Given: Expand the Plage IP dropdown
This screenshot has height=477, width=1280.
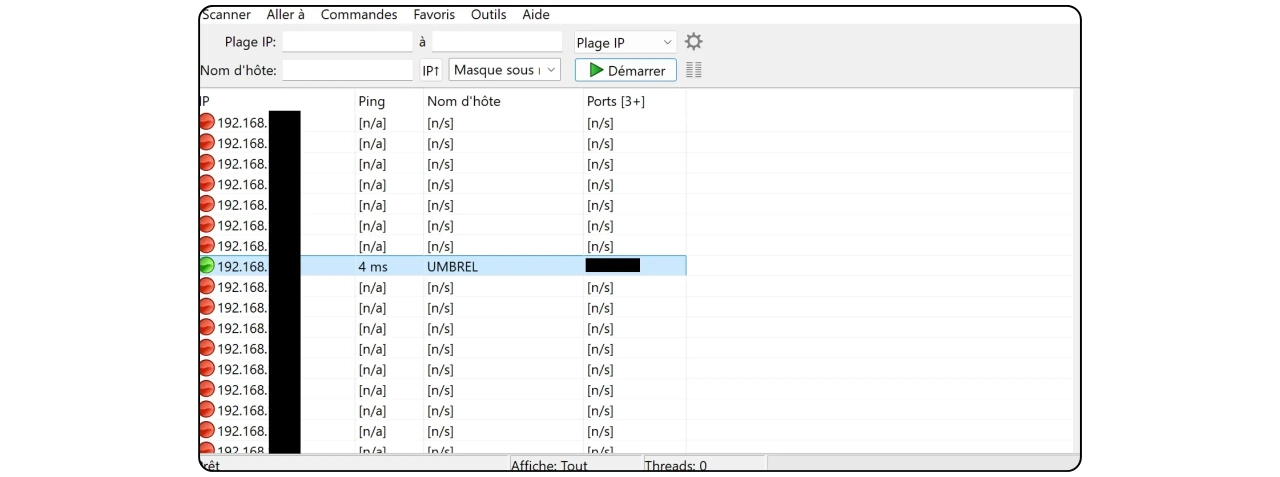Looking at the screenshot, I should (x=625, y=43).
